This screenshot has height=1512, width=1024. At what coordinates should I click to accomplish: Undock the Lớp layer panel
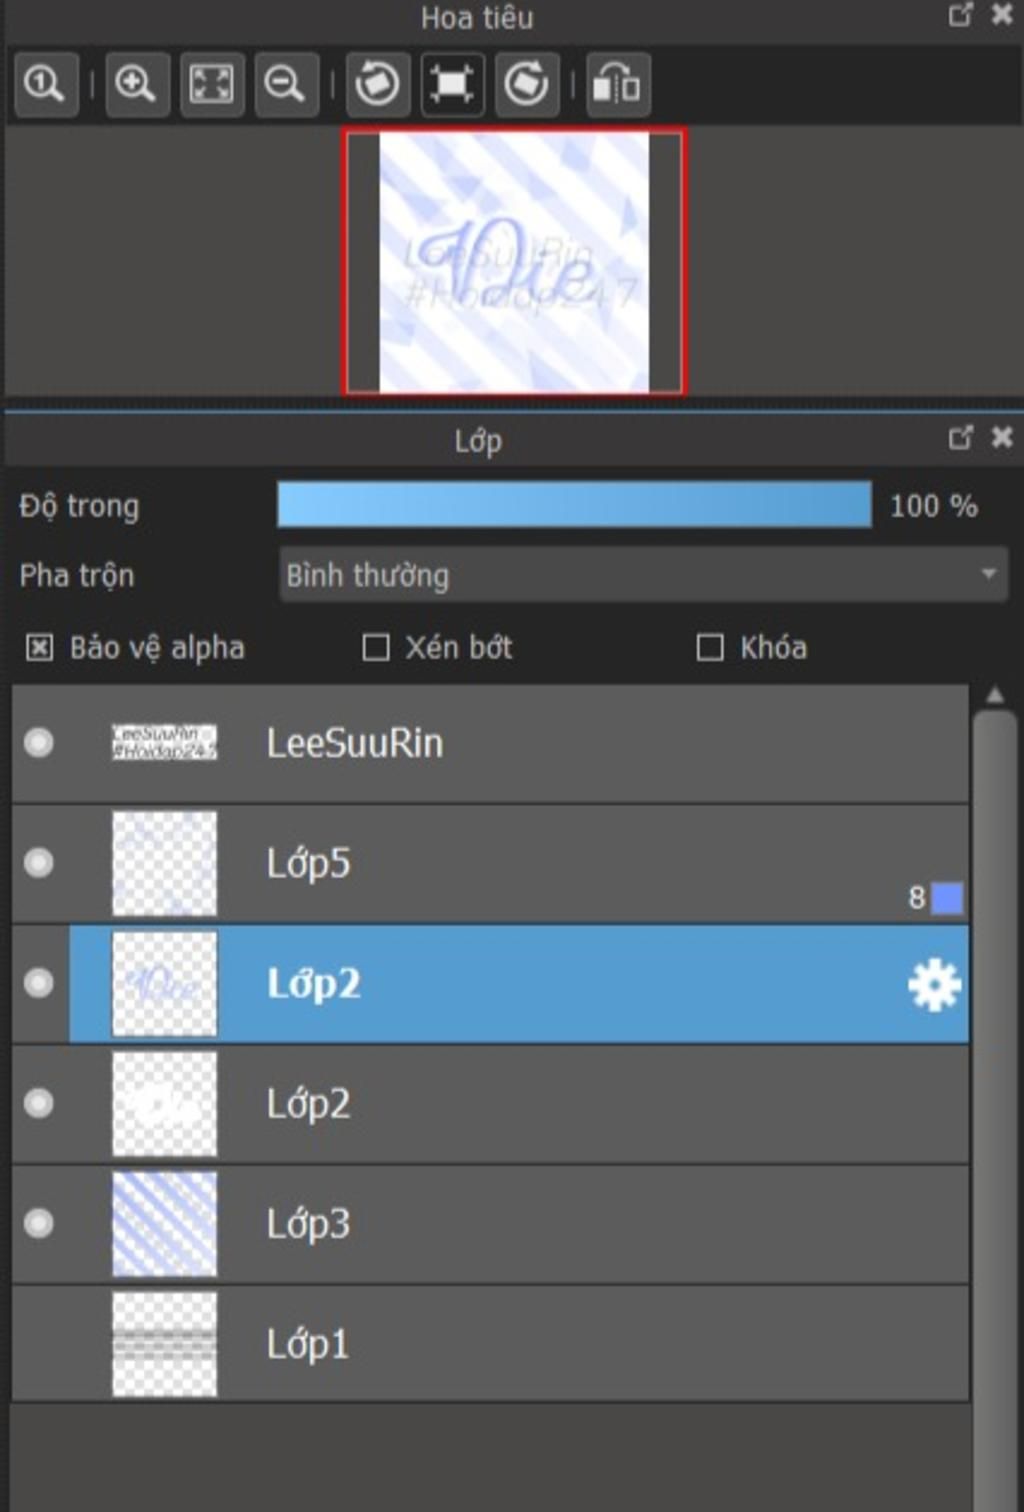[960, 438]
